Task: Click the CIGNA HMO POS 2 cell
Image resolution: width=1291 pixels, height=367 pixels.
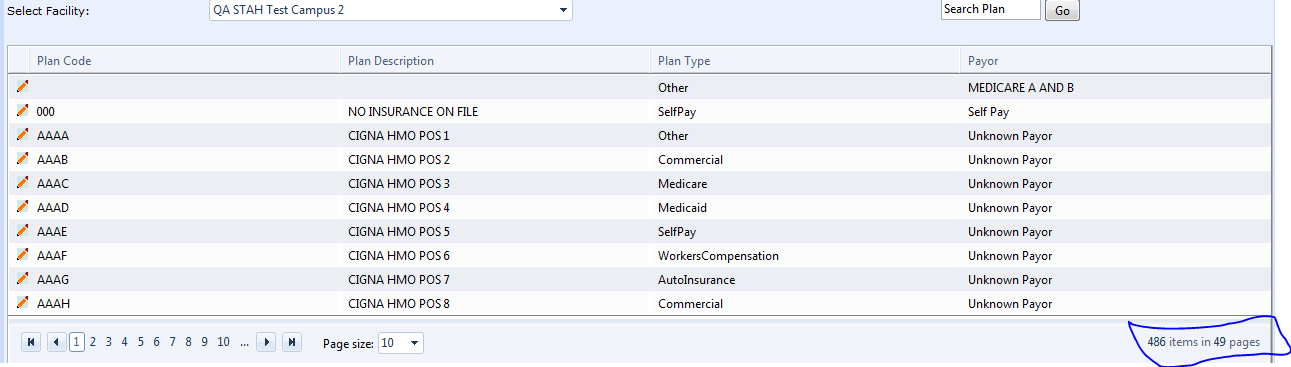Action: pyautogui.click(x=399, y=159)
